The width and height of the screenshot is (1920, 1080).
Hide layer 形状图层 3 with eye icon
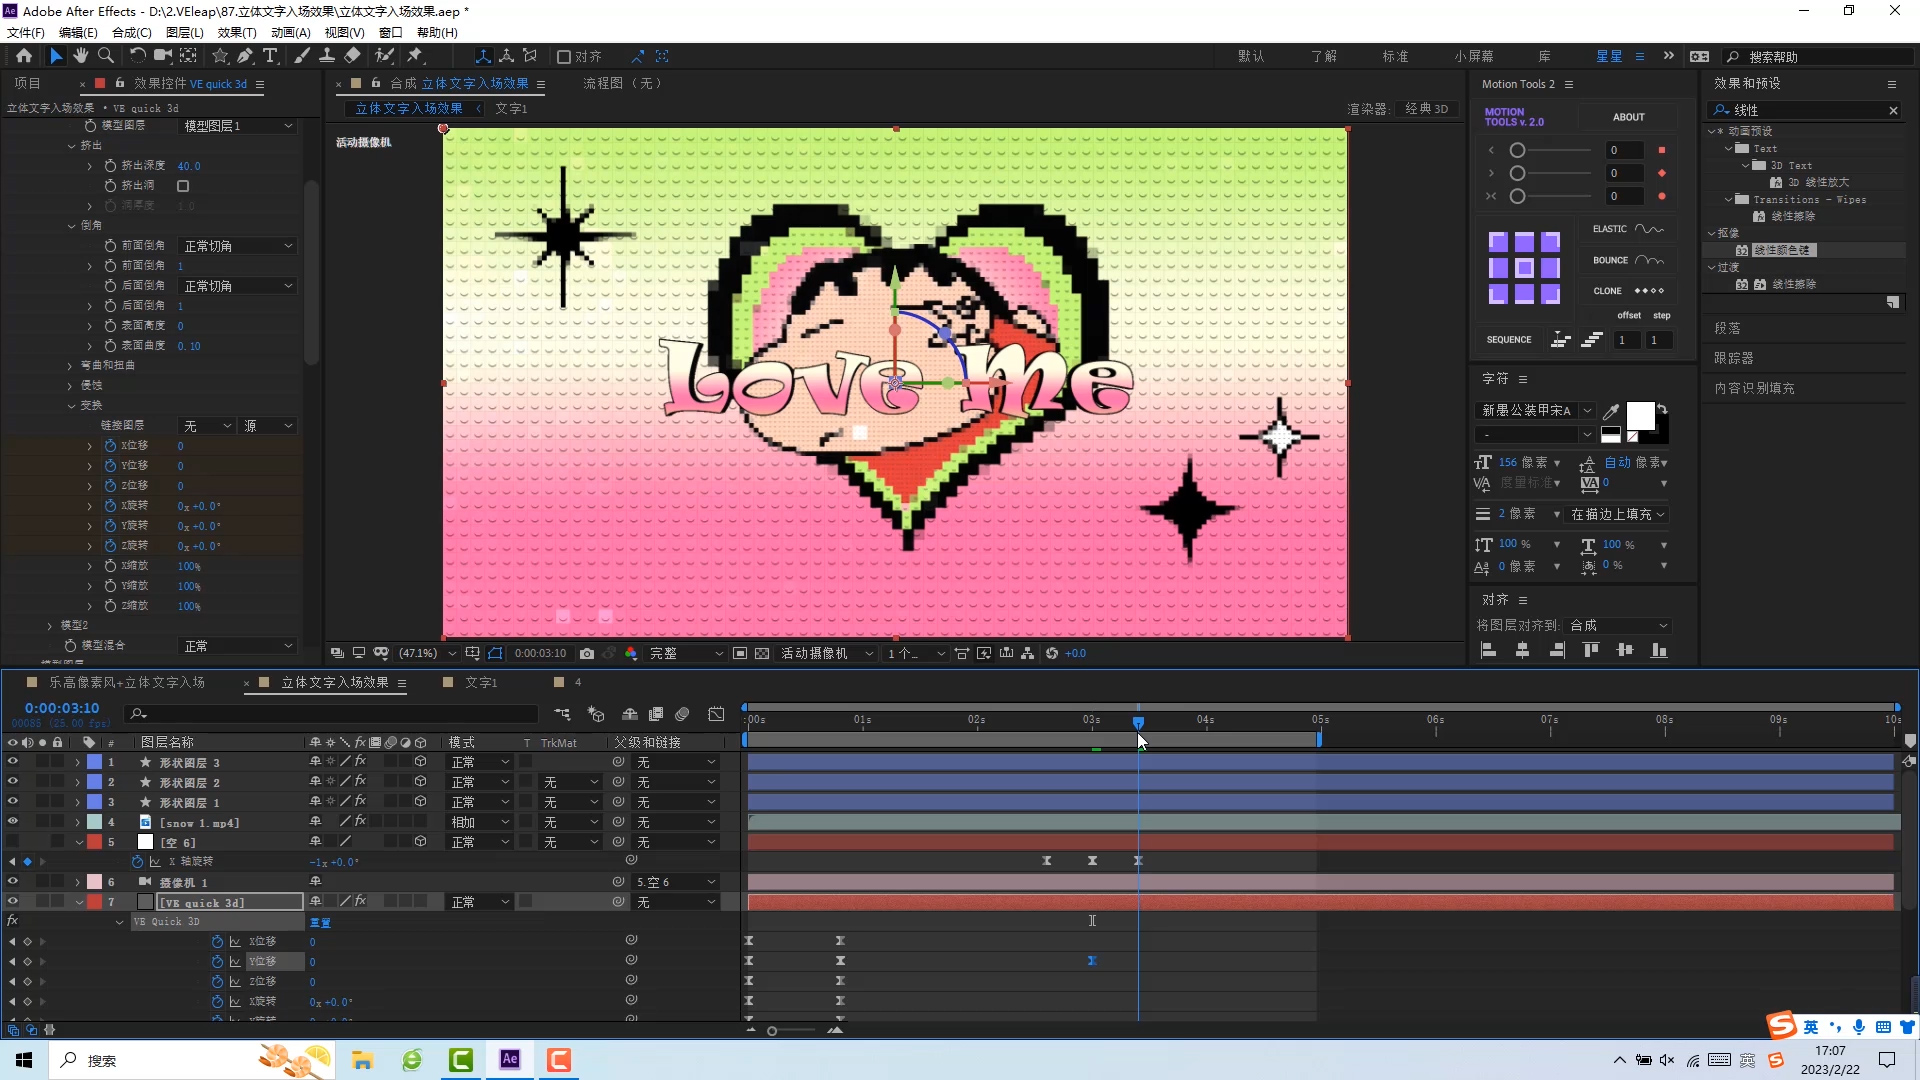coord(12,762)
